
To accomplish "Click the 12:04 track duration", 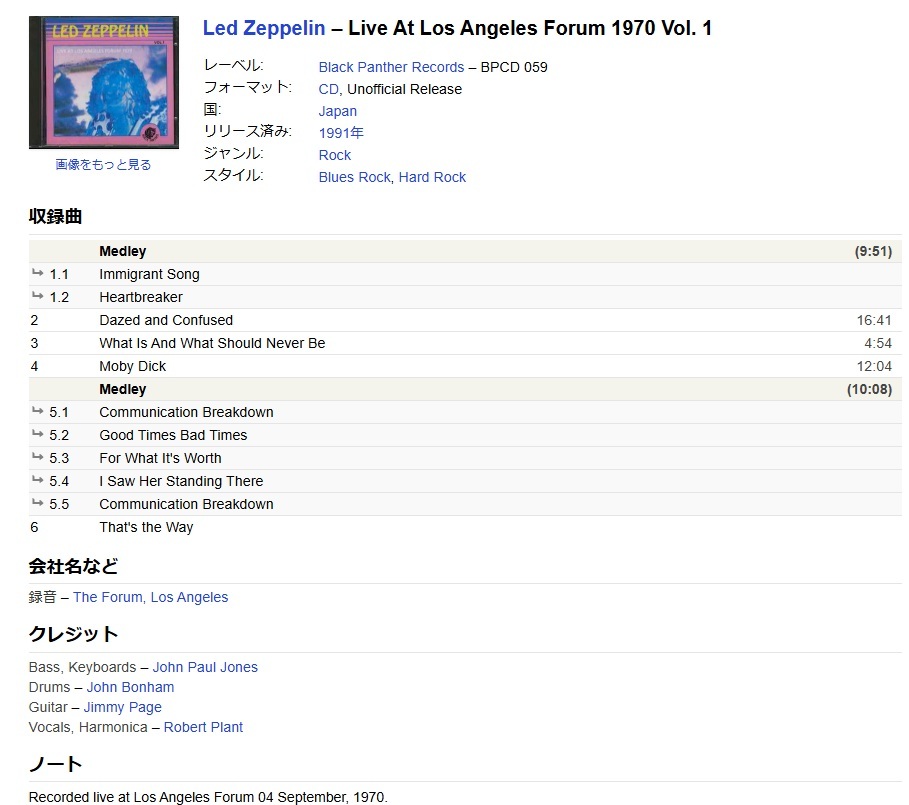I will click(874, 366).
